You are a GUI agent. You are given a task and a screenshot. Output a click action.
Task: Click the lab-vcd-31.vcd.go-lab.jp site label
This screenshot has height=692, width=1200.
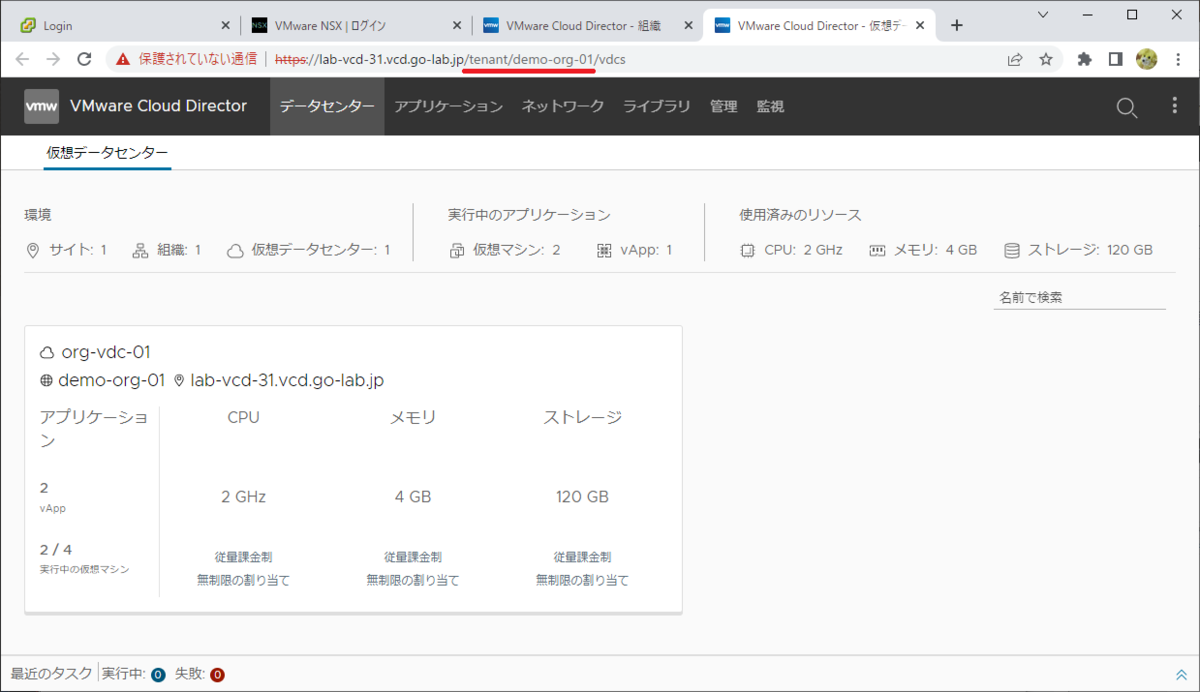(287, 380)
